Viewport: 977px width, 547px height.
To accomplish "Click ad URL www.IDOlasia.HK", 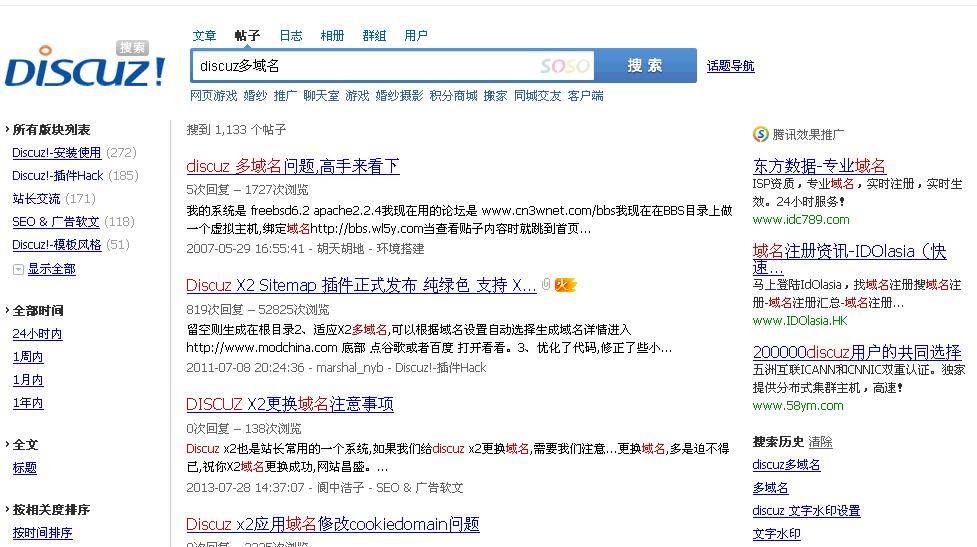I will coord(800,320).
